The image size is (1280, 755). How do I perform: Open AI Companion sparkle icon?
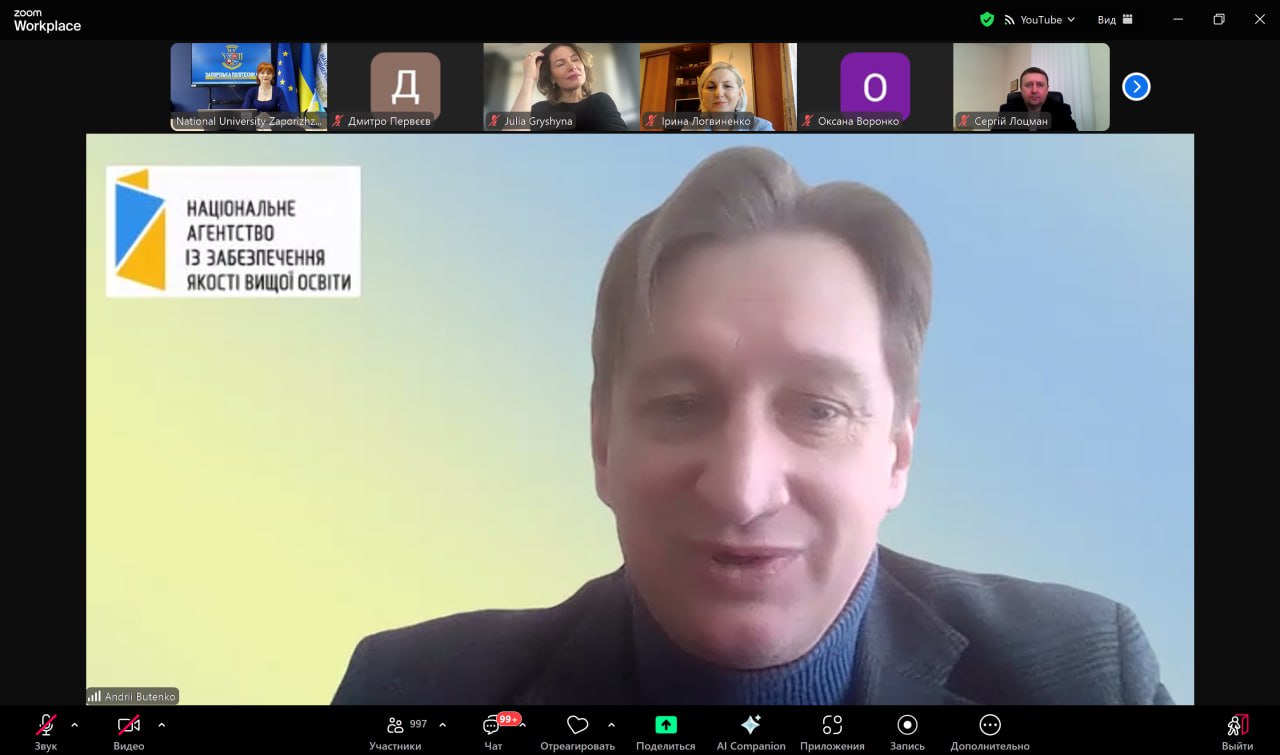(751, 725)
